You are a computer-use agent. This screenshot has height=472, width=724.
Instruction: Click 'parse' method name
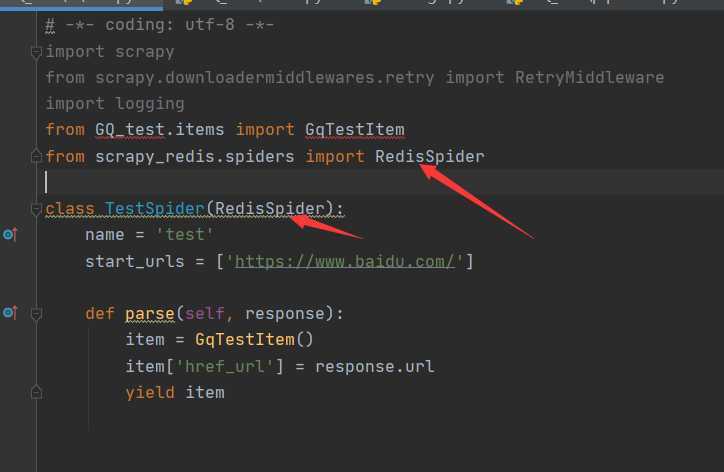click(x=150, y=314)
